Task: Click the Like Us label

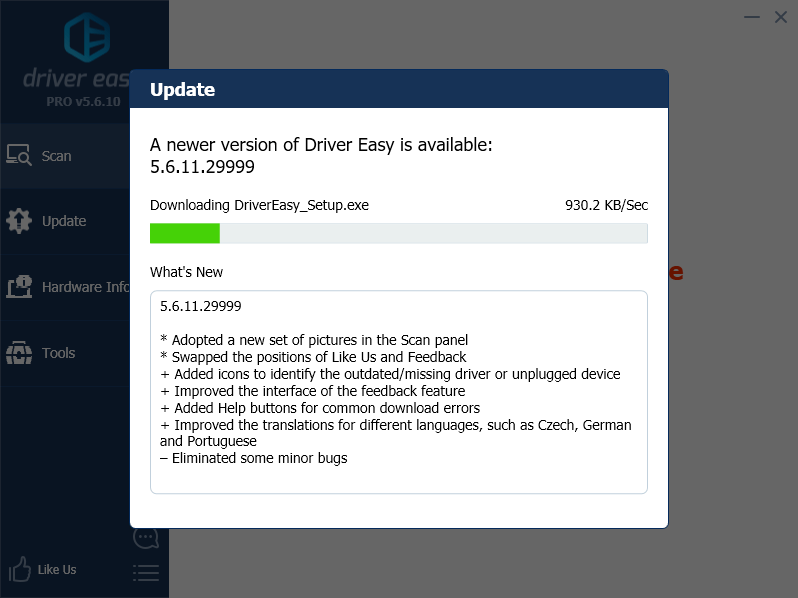Action: coord(57,569)
